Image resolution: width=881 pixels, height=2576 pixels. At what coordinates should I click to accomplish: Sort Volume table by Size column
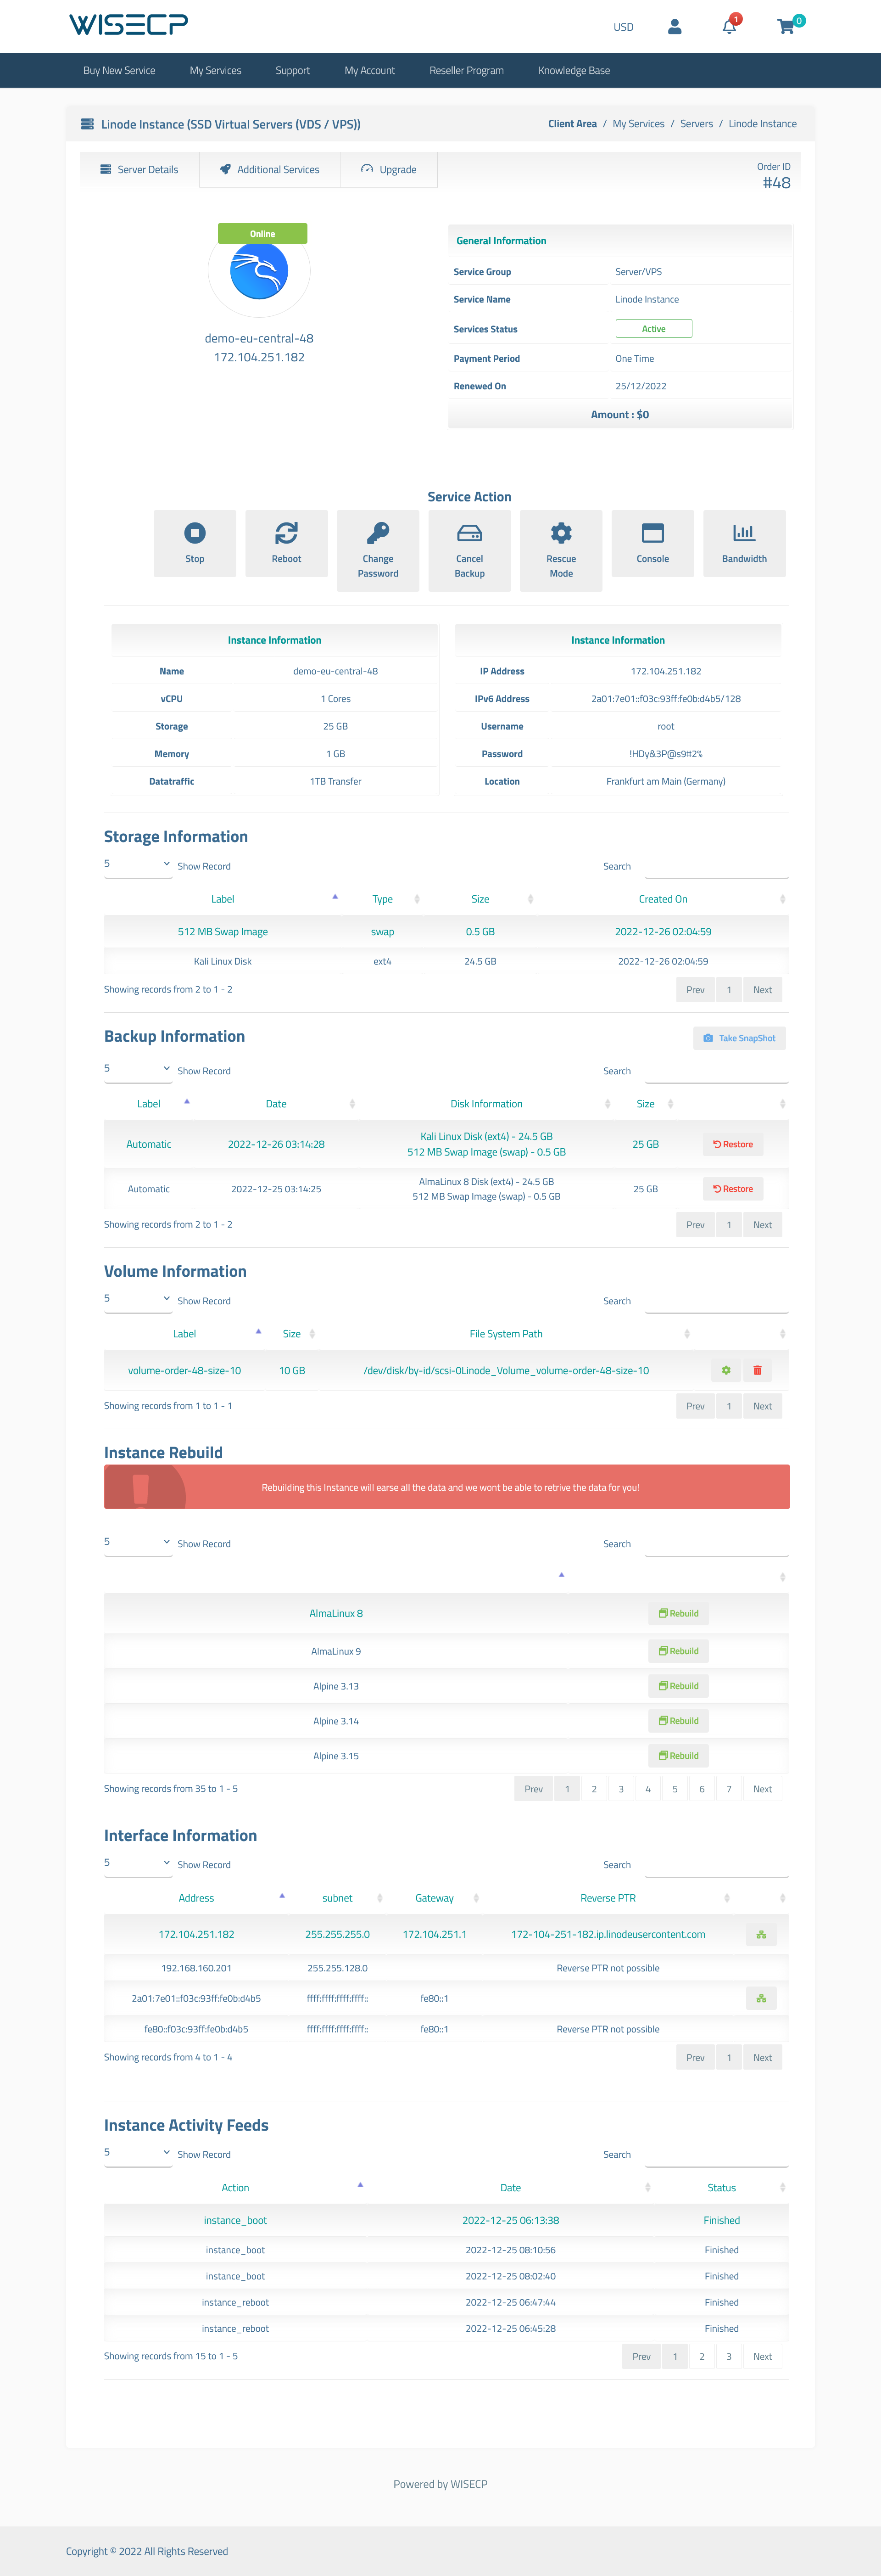tap(292, 1334)
